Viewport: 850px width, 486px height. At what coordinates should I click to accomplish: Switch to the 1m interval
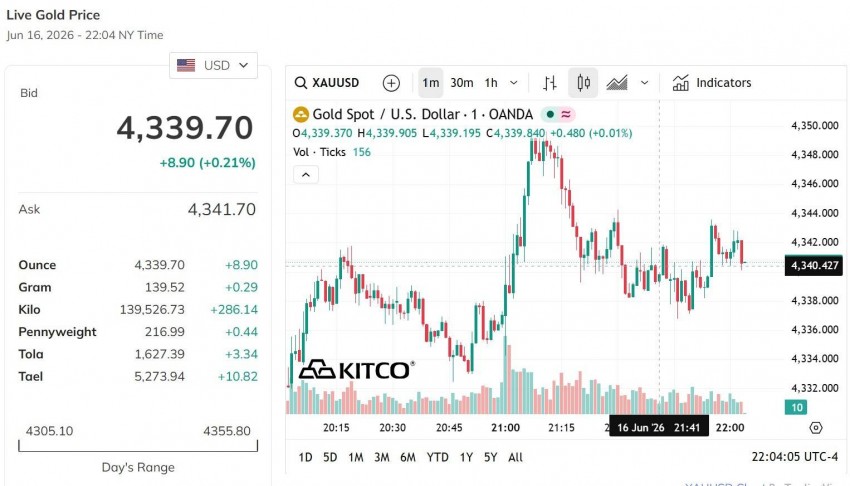431,83
